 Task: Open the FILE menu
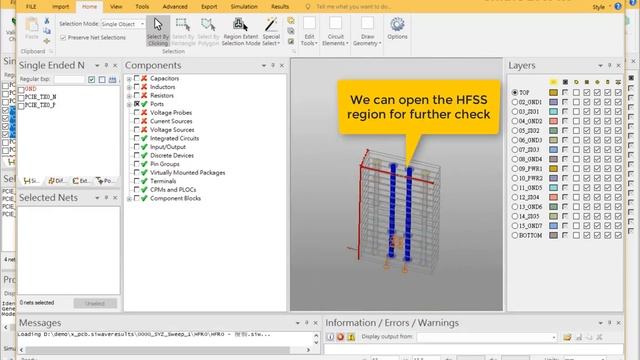(31, 7)
